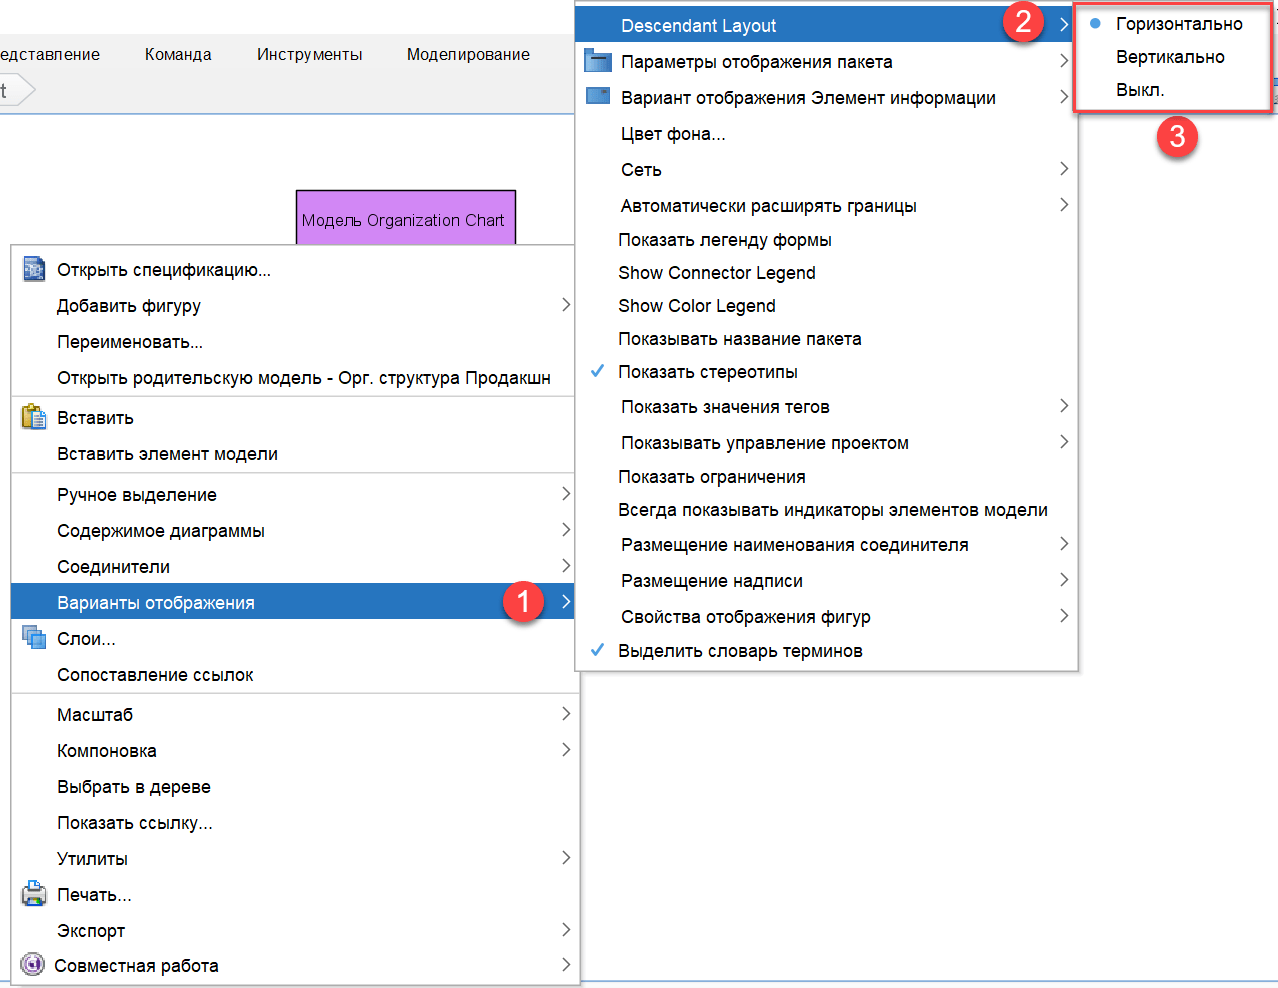The height and width of the screenshot is (988, 1278).
Task: Select the layers icon beside Слои...
Action: pos(32,638)
